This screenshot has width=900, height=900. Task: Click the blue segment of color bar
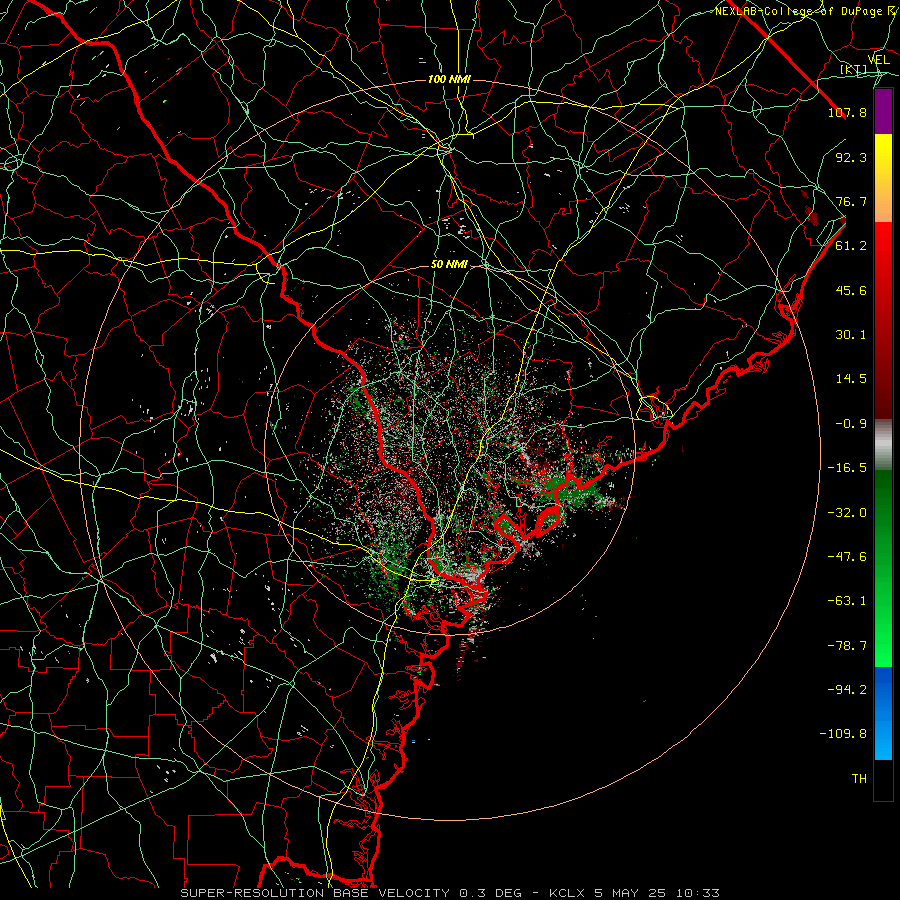point(883,713)
